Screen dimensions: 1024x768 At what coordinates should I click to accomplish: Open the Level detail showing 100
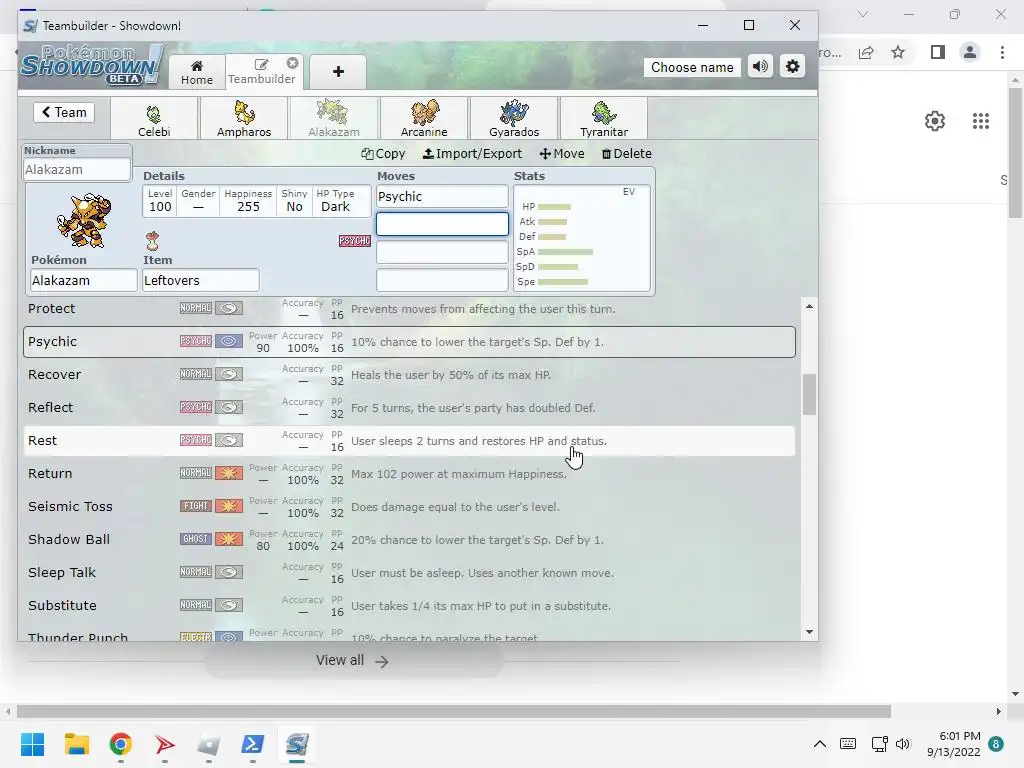pos(160,201)
